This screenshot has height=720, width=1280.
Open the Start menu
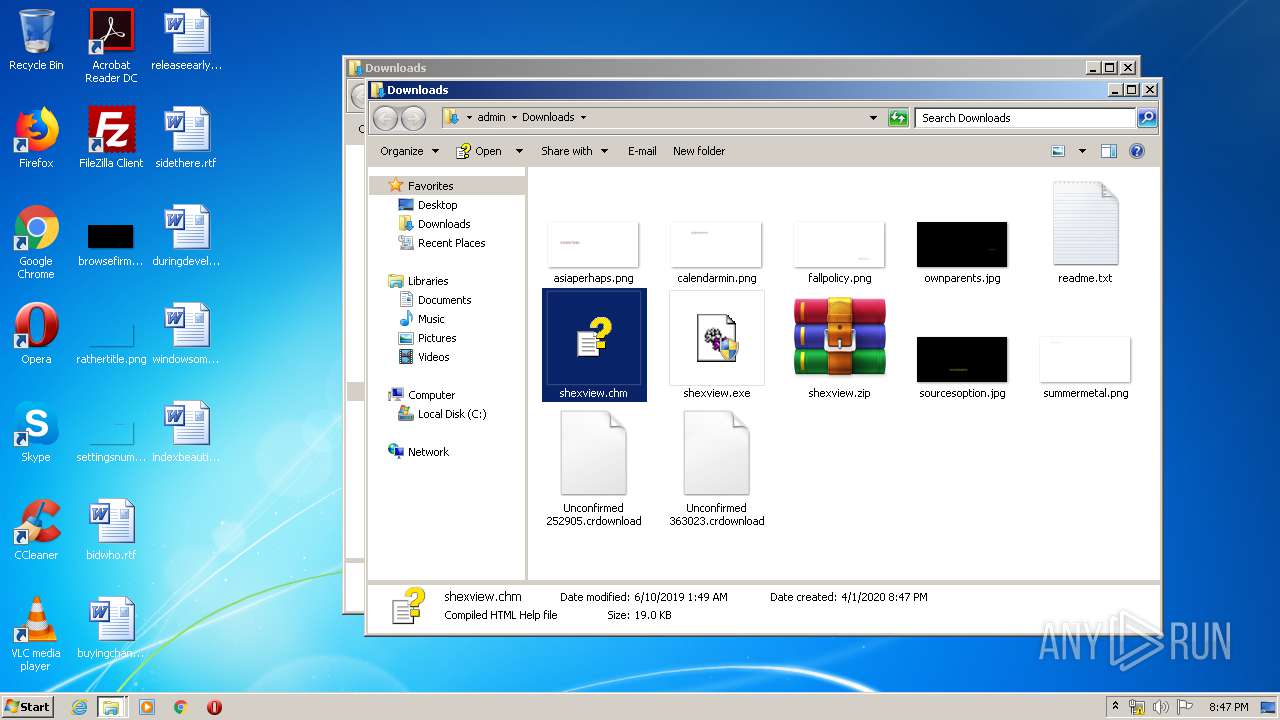(x=27, y=706)
